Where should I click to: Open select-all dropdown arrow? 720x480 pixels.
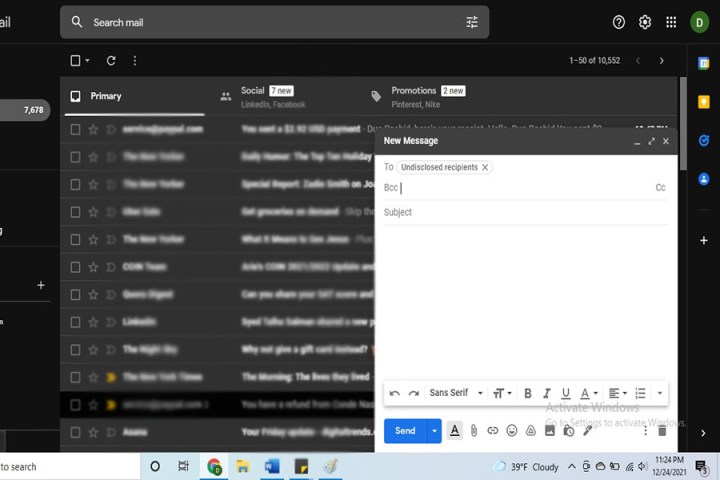pyautogui.click(x=87, y=61)
